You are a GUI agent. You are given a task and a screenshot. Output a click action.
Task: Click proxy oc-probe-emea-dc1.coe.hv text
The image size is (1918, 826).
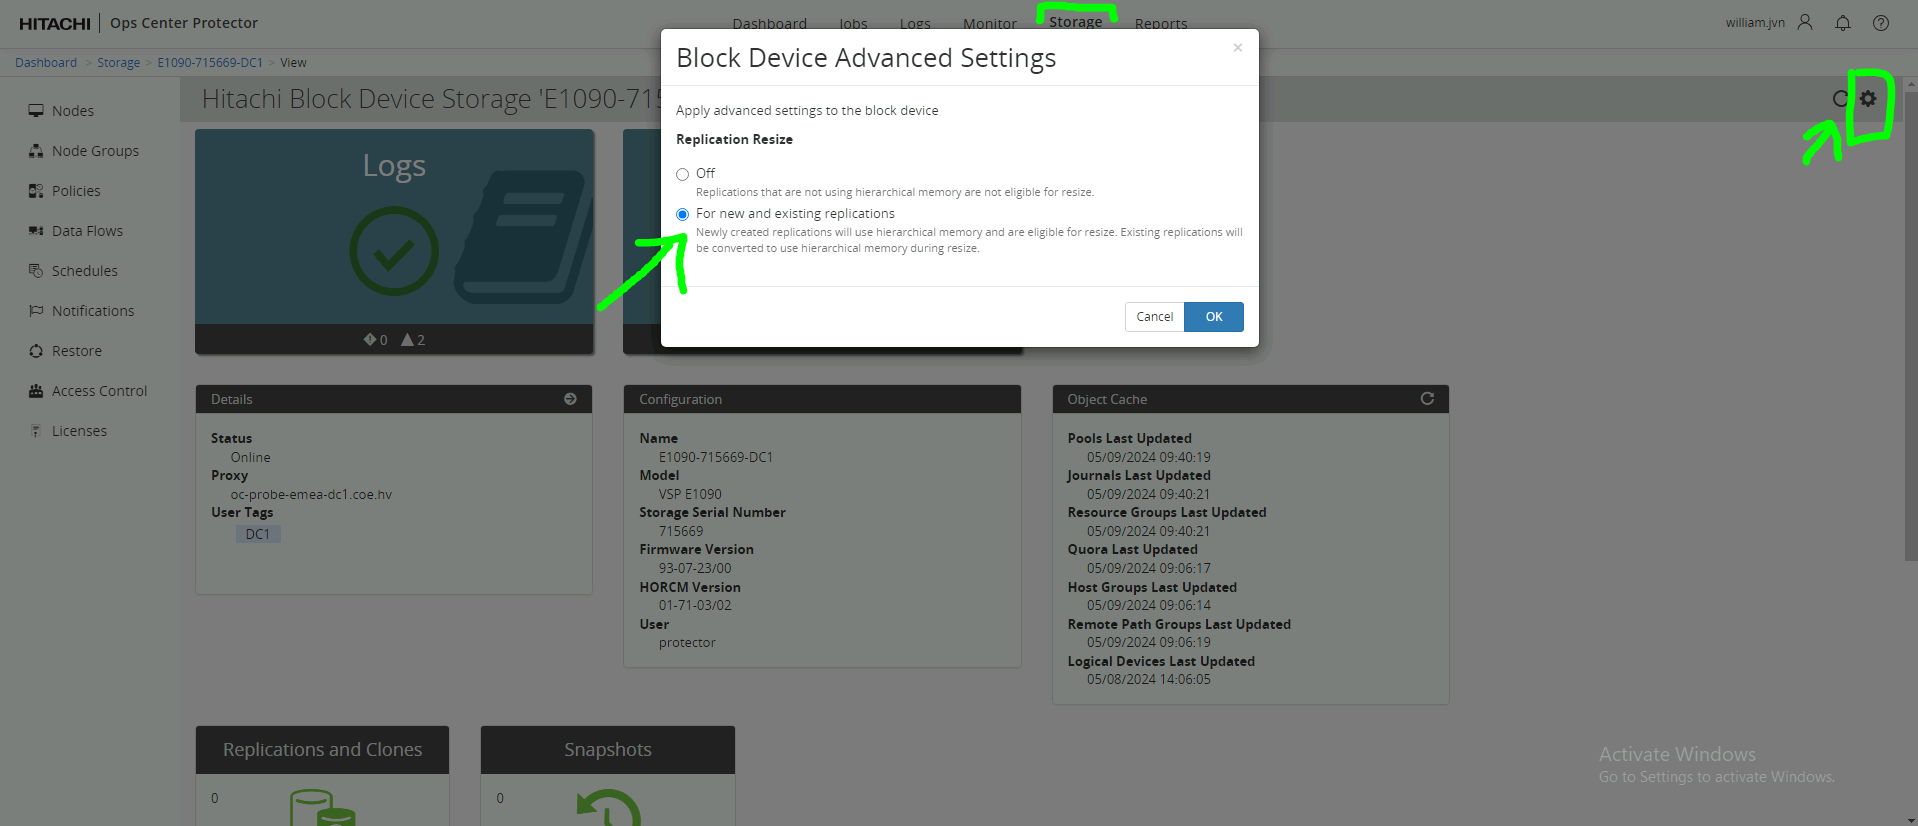311,494
